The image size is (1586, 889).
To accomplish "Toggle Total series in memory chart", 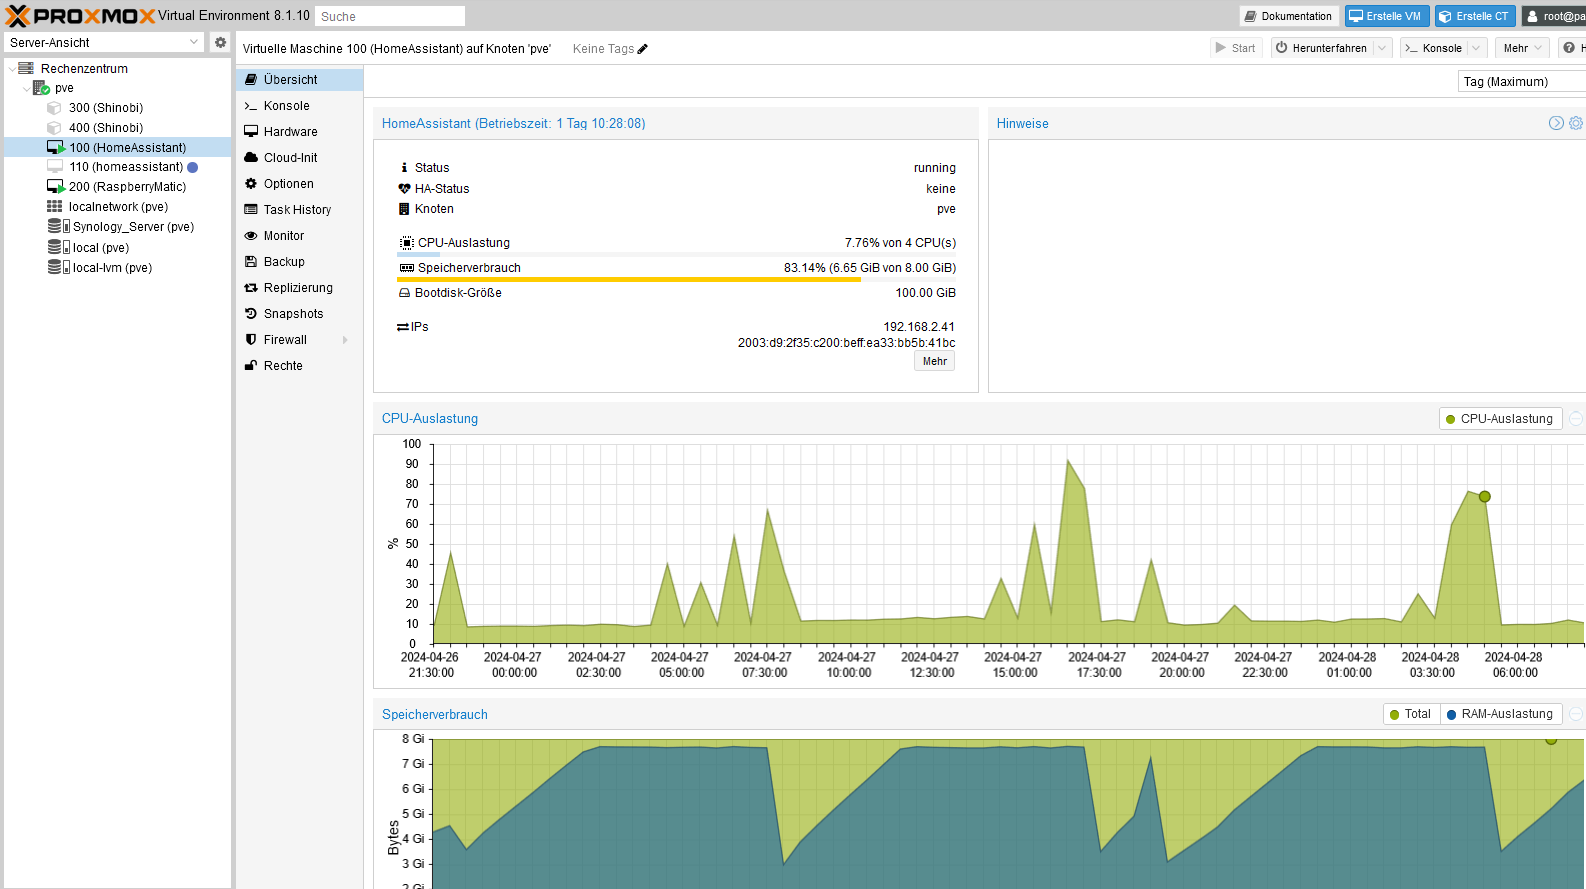I will click(1410, 714).
